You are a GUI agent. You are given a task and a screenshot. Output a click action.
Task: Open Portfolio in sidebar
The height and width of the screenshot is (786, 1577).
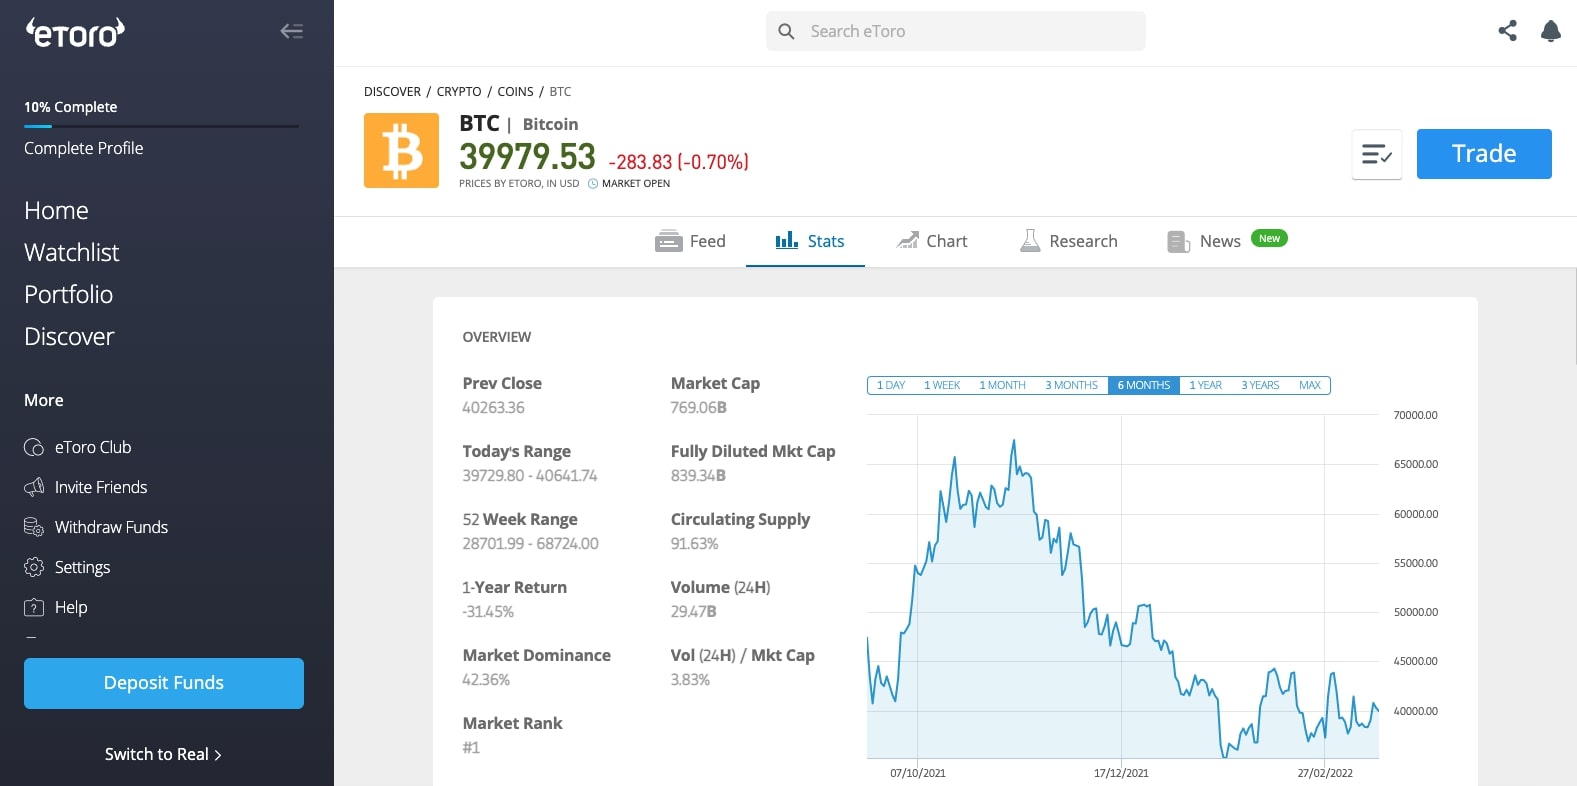[x=68, y=295]
